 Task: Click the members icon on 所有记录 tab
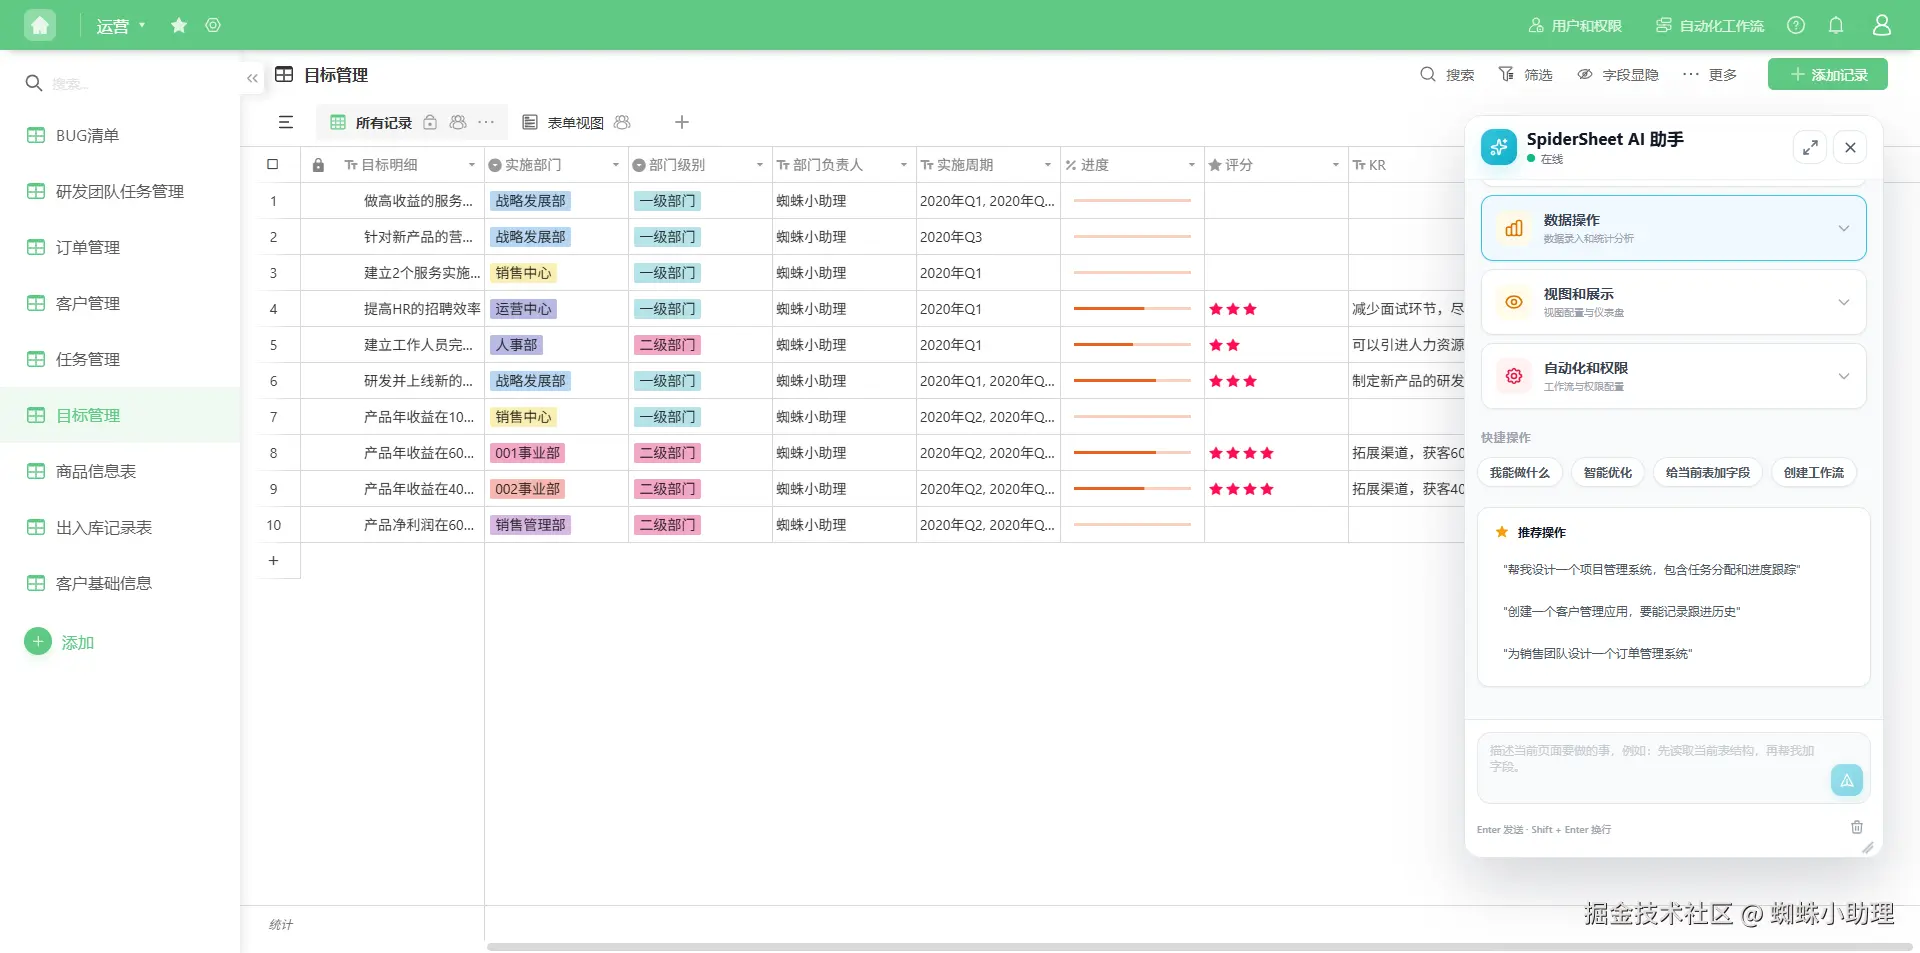point(458,122)
